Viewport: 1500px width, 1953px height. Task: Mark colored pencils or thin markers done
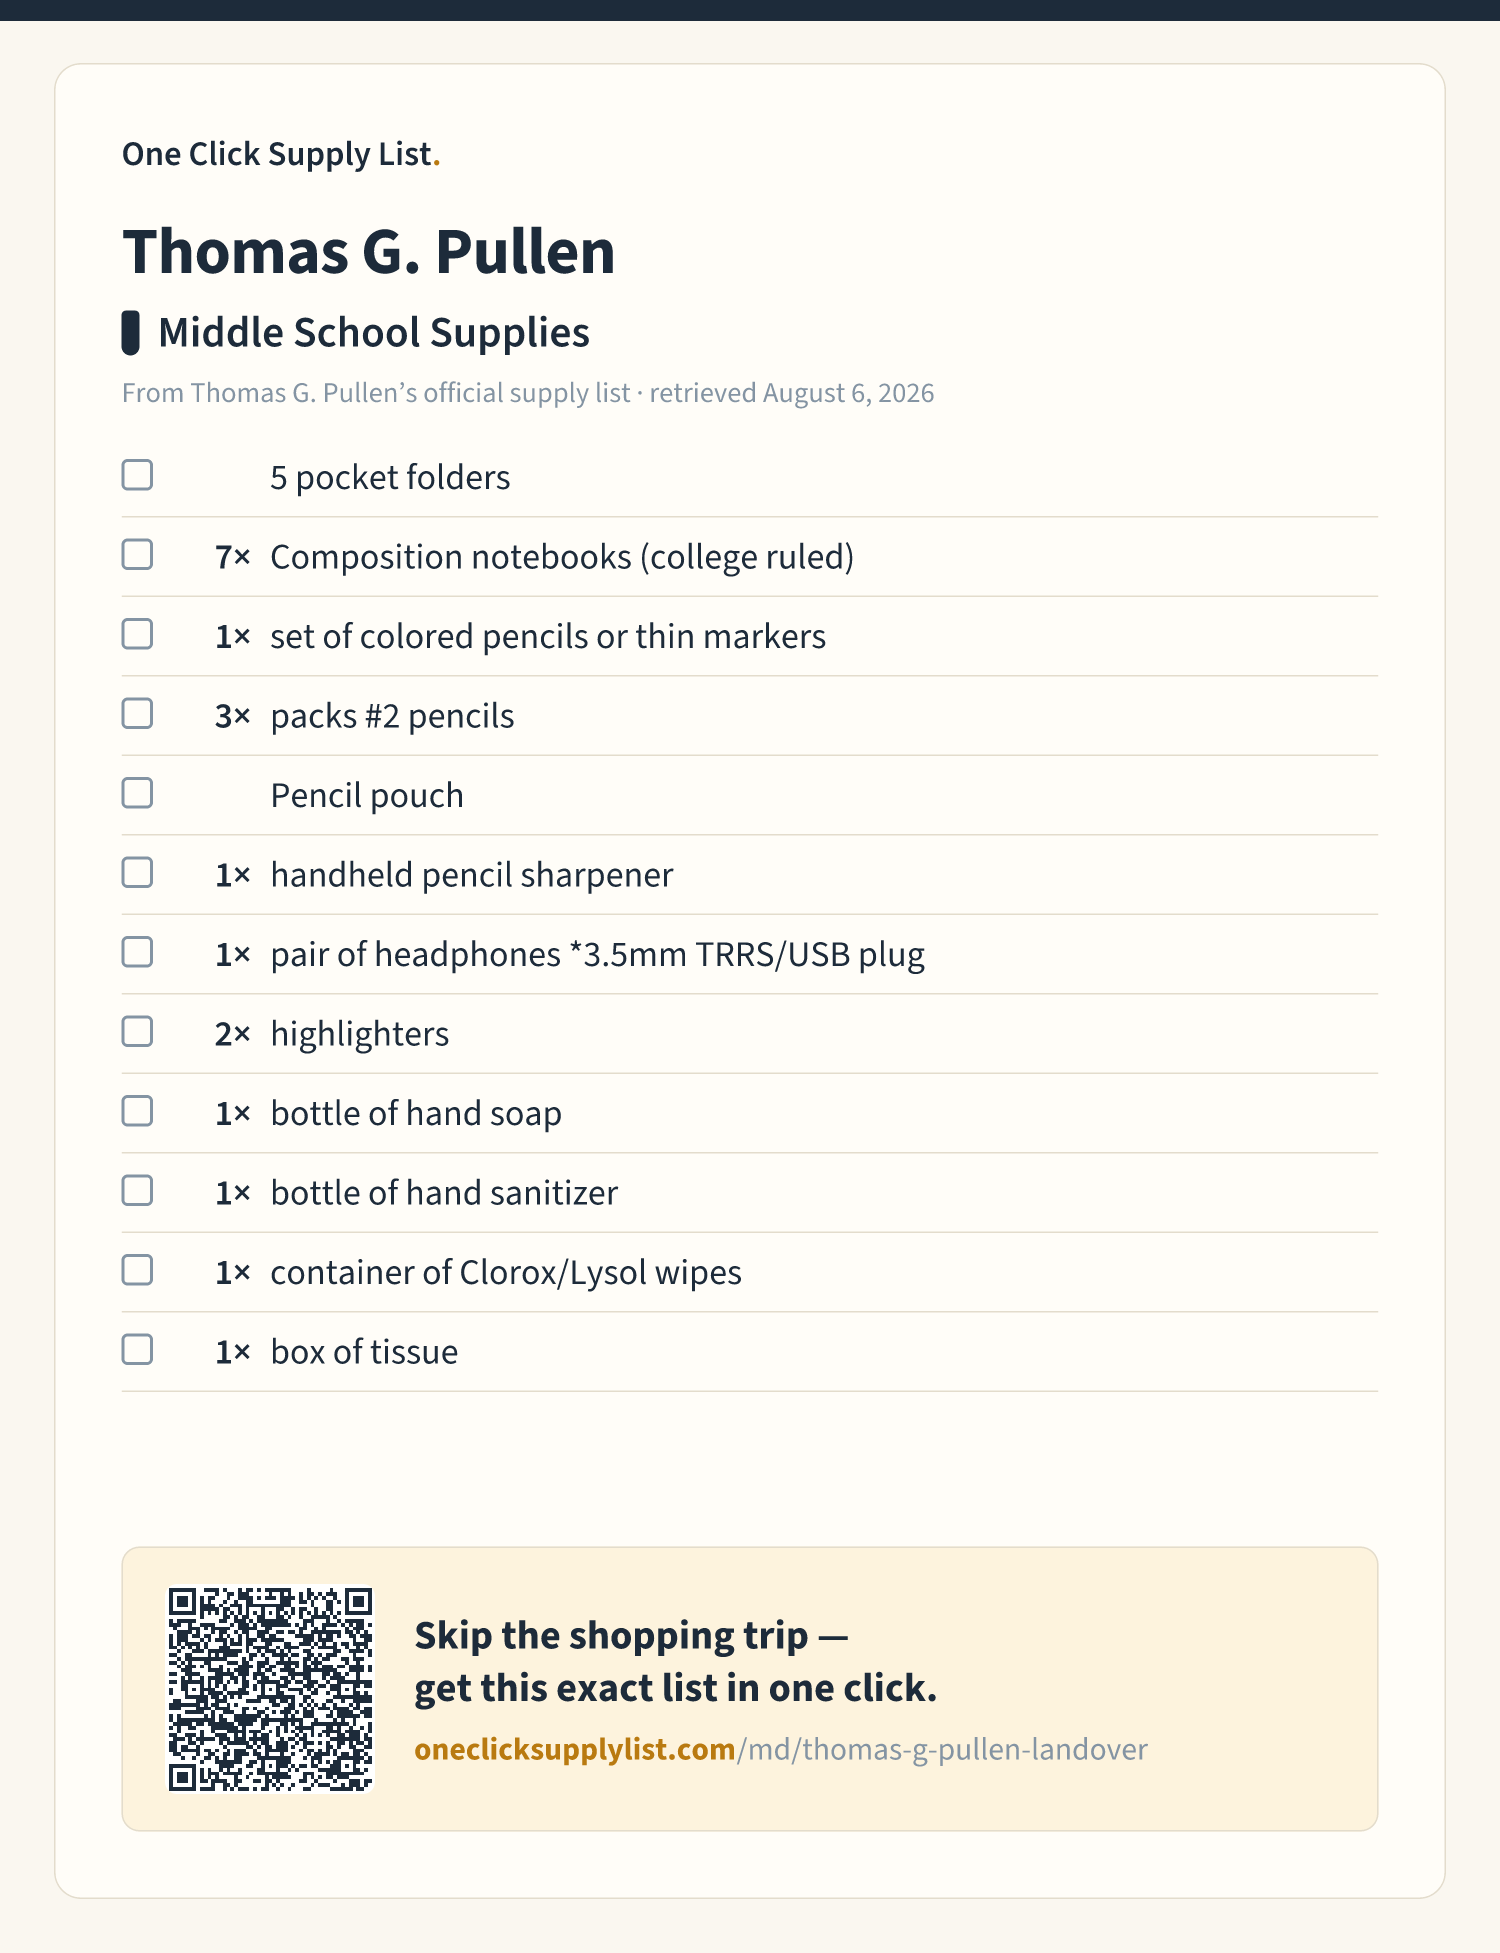point(137,634)
